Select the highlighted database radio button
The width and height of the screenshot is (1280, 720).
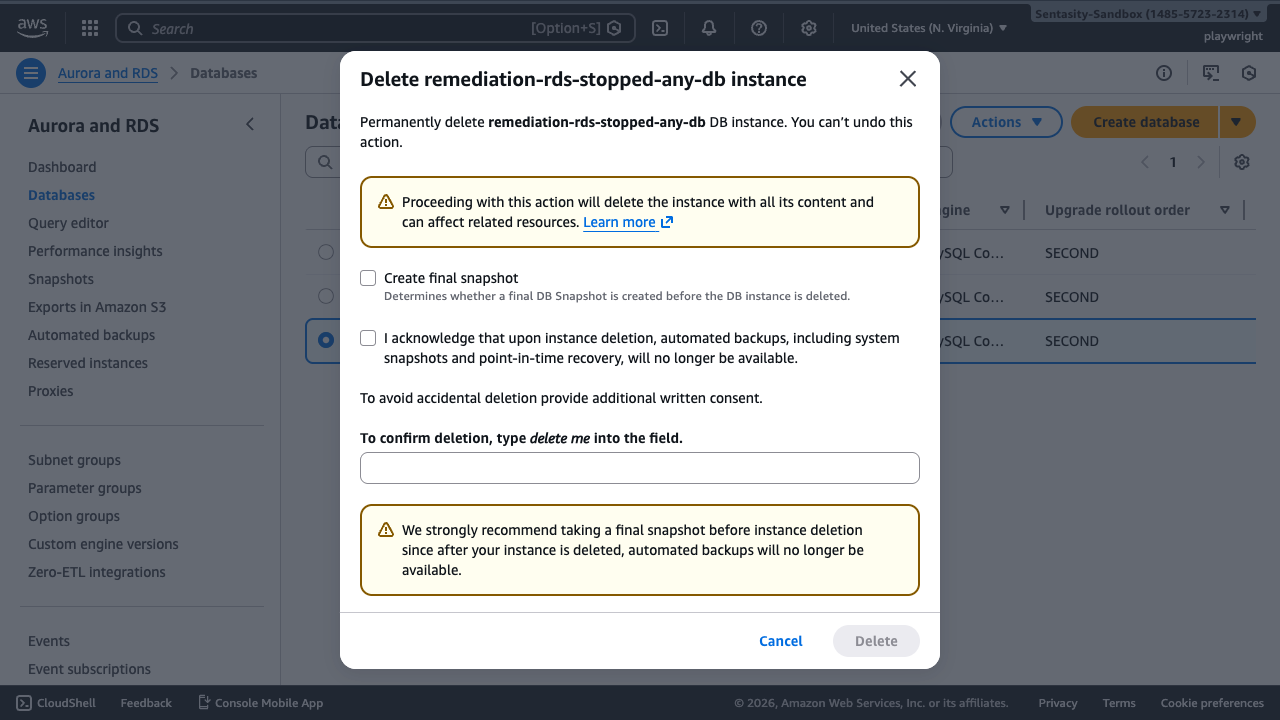tap(325, 340)
